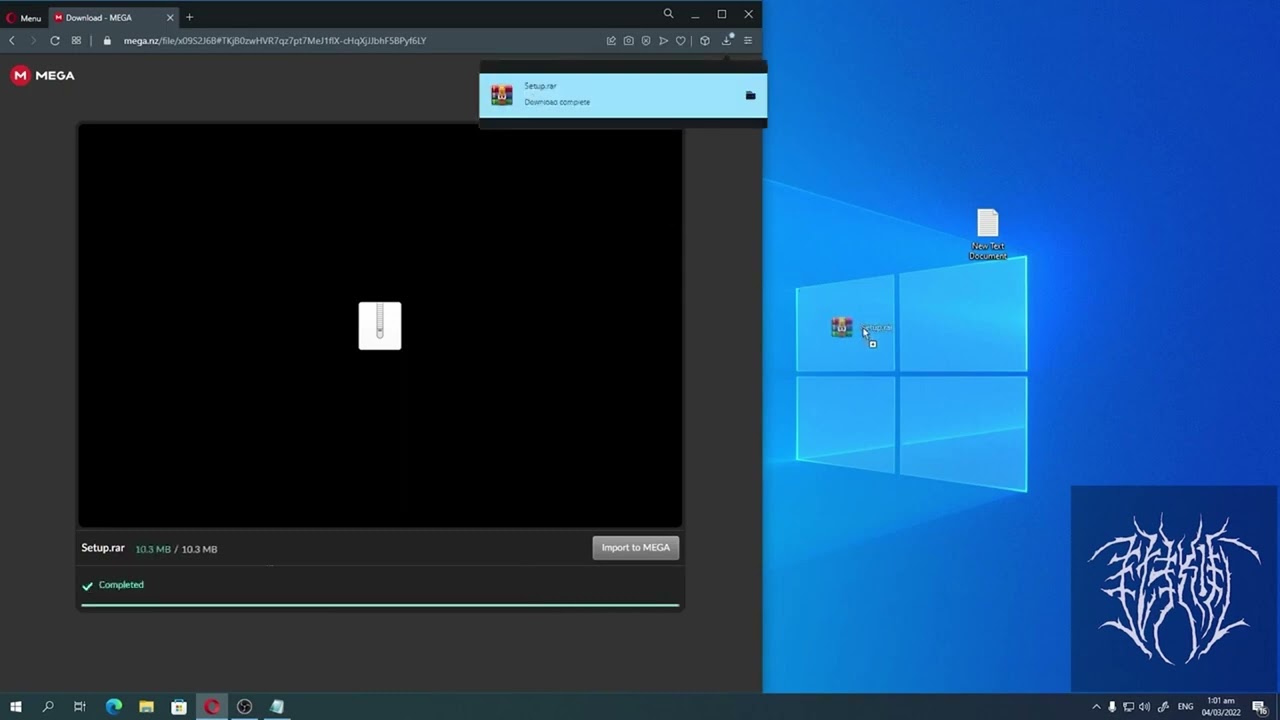The height and width of the screenshot is (720, 1280).
Task: Bookmark page with heart icon
Action: pos(681,41)
